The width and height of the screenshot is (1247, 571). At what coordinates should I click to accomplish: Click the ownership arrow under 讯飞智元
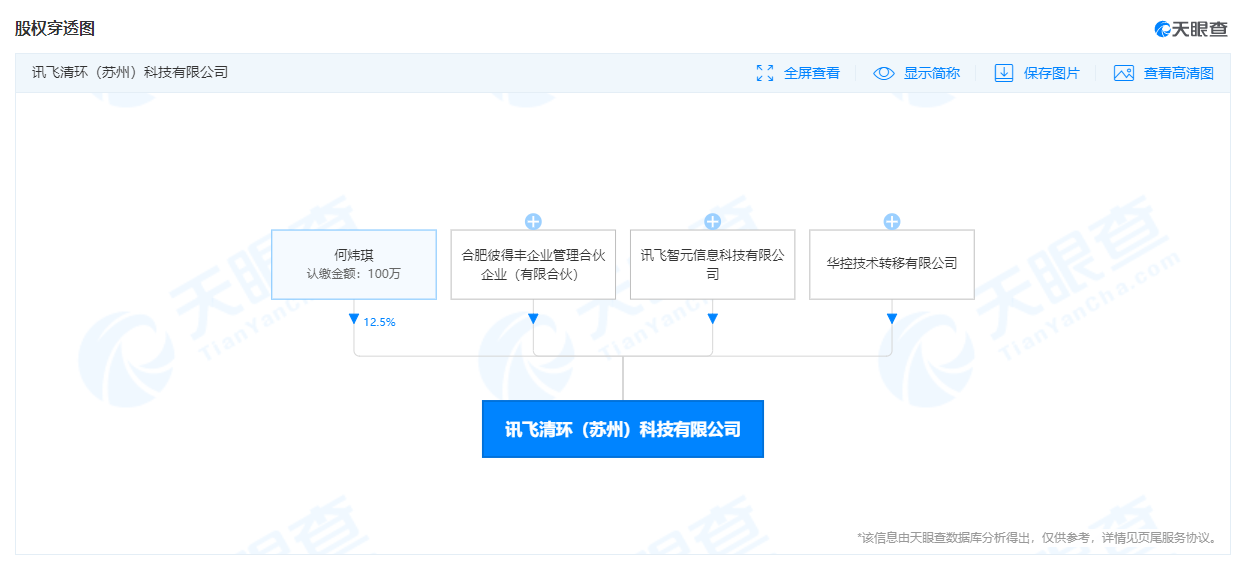[x=713, y=319]
